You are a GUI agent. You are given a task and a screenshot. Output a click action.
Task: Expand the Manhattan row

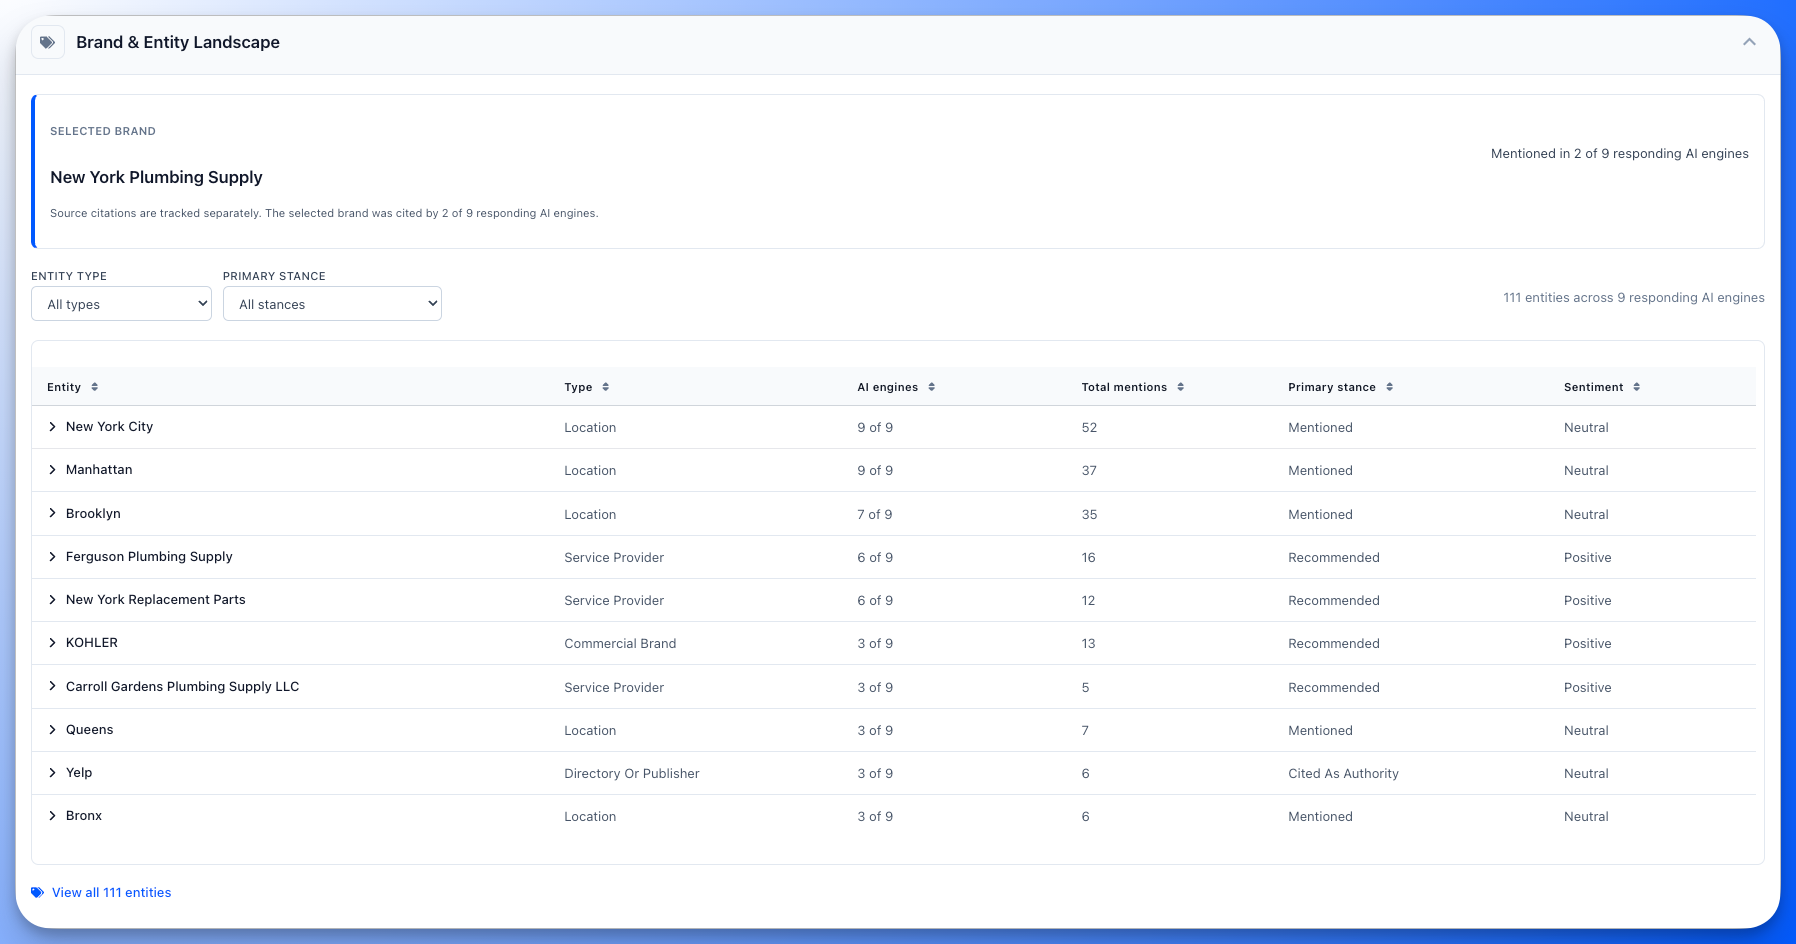(52, 470)
